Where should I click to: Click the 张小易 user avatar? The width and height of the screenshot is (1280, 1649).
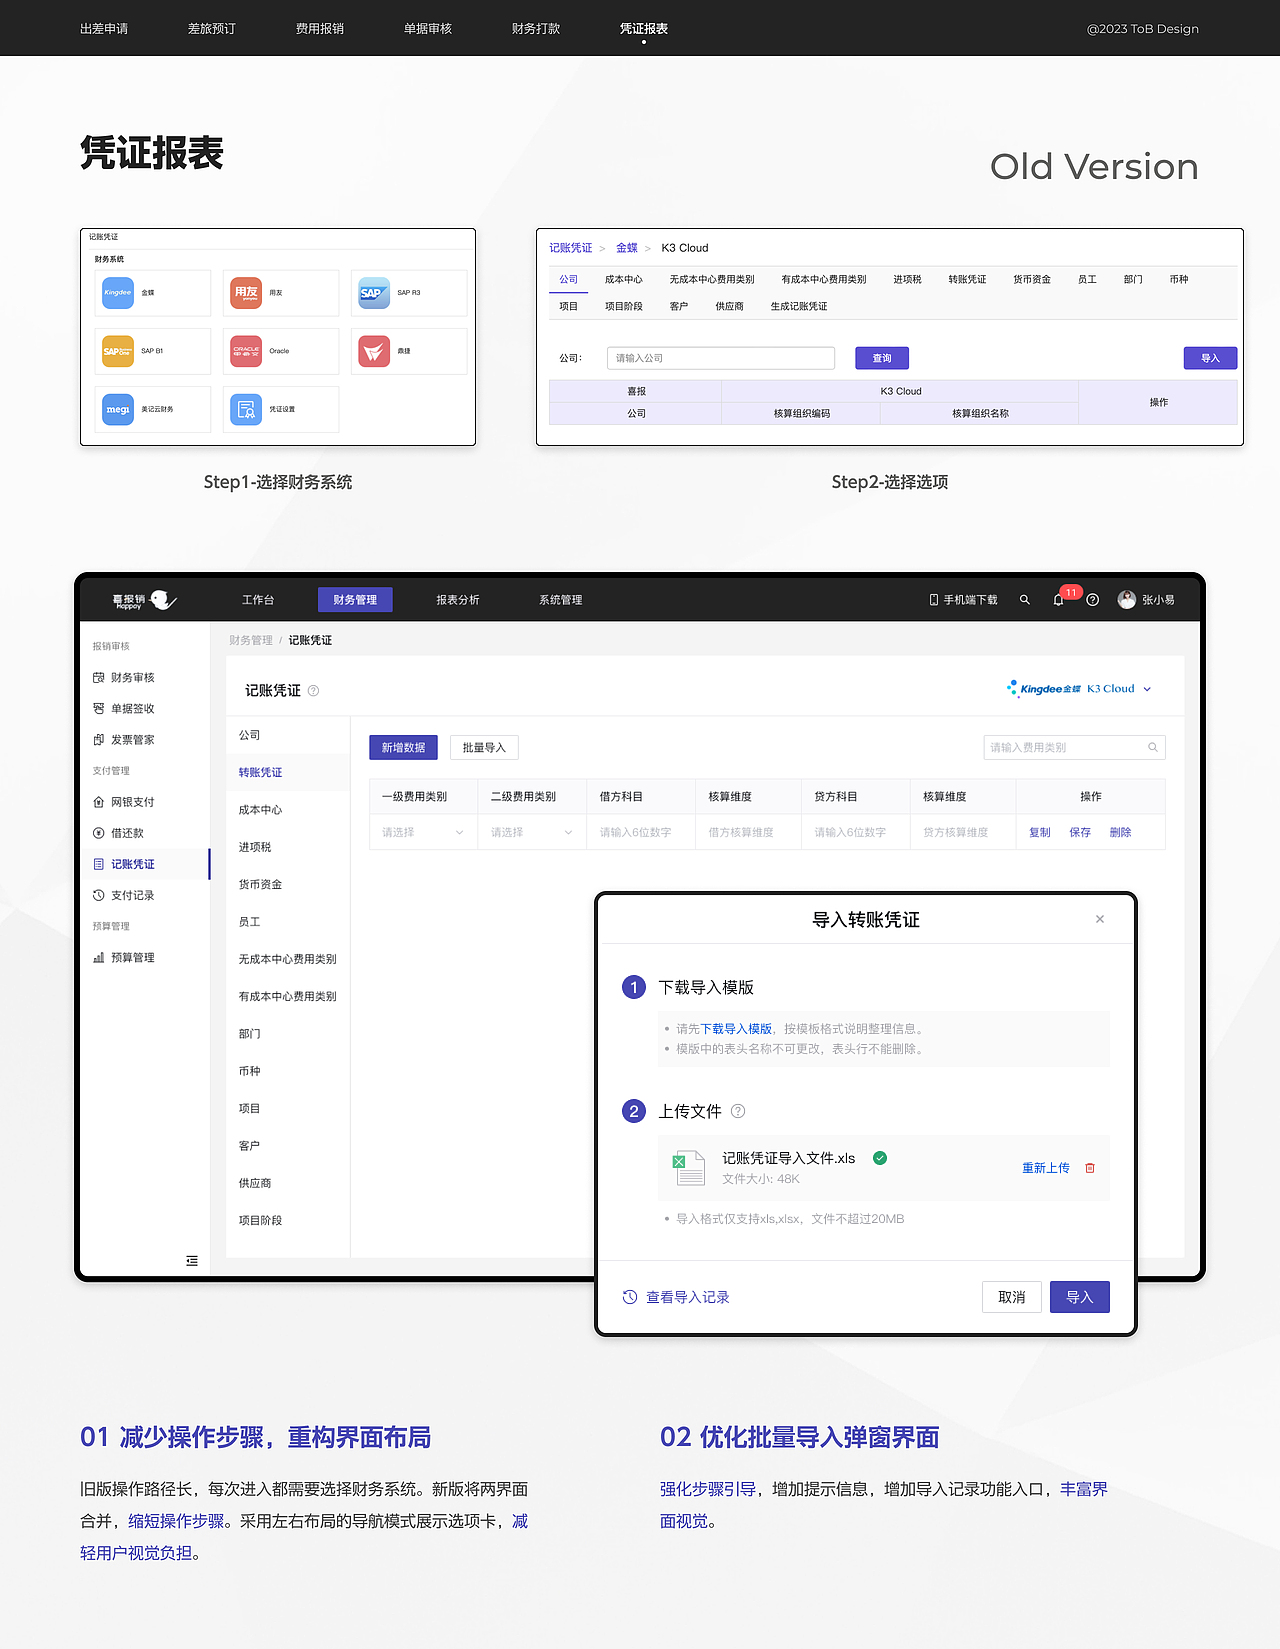[1127, 600]
